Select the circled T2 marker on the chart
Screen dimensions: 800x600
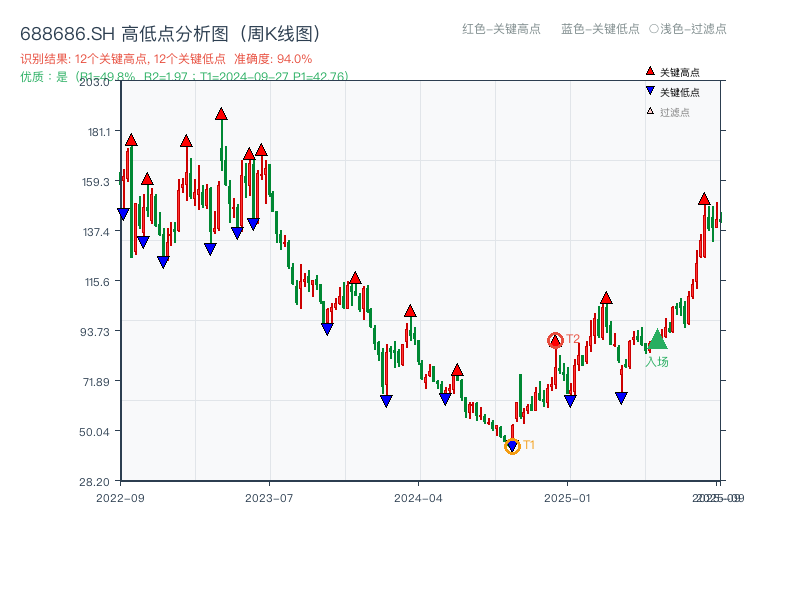click(x=555, y=338)
